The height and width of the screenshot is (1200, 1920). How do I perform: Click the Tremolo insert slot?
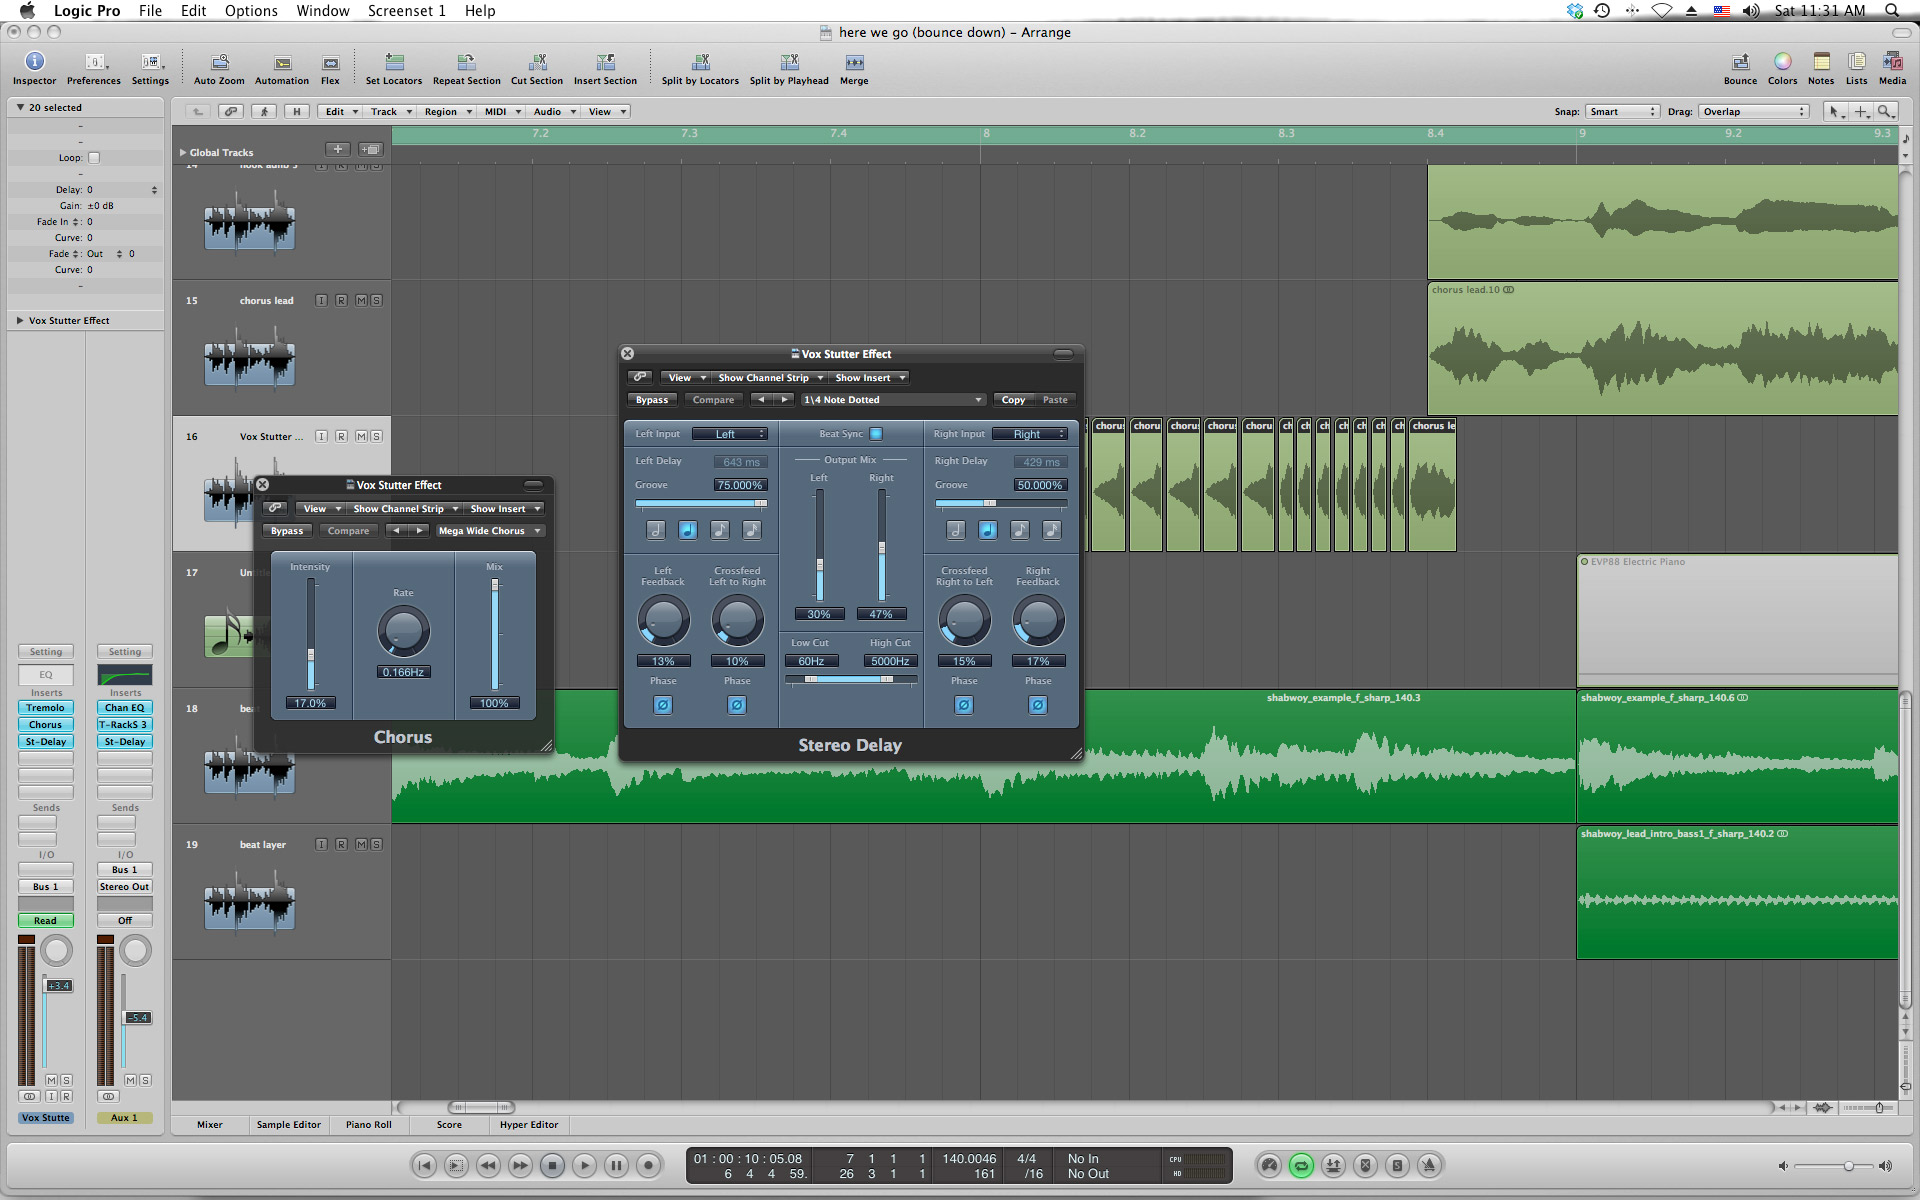coord(45,707)
